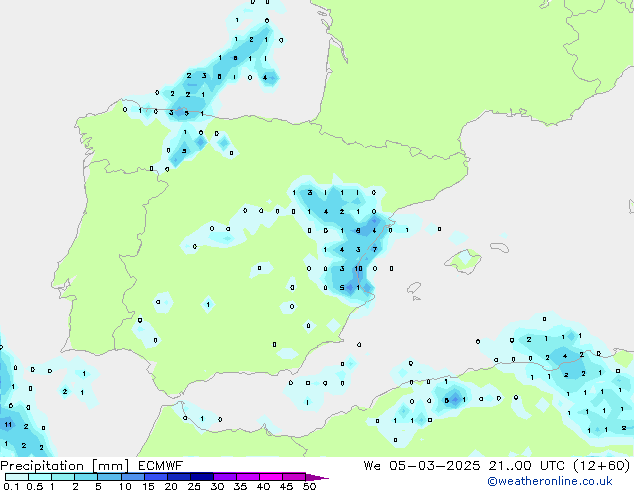Click the lightest legend swatch between 0.1 and 0.5

(x=17, y=477)
